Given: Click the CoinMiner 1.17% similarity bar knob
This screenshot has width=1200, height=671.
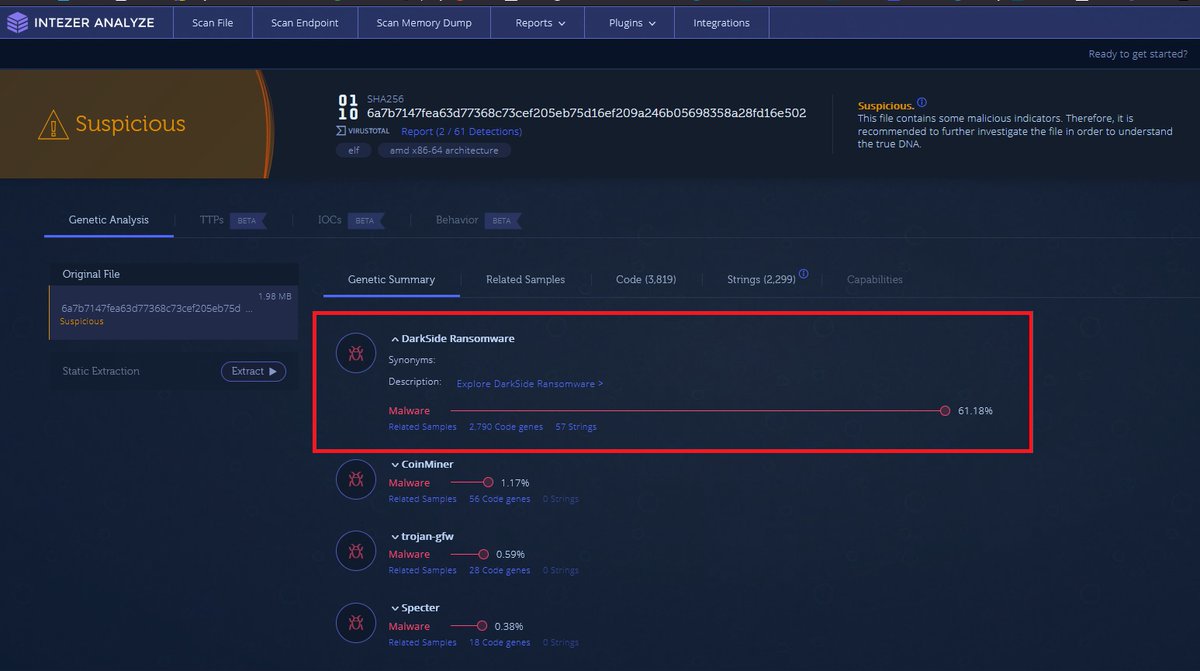Looking at the screenshot, I should click(488, 483).
